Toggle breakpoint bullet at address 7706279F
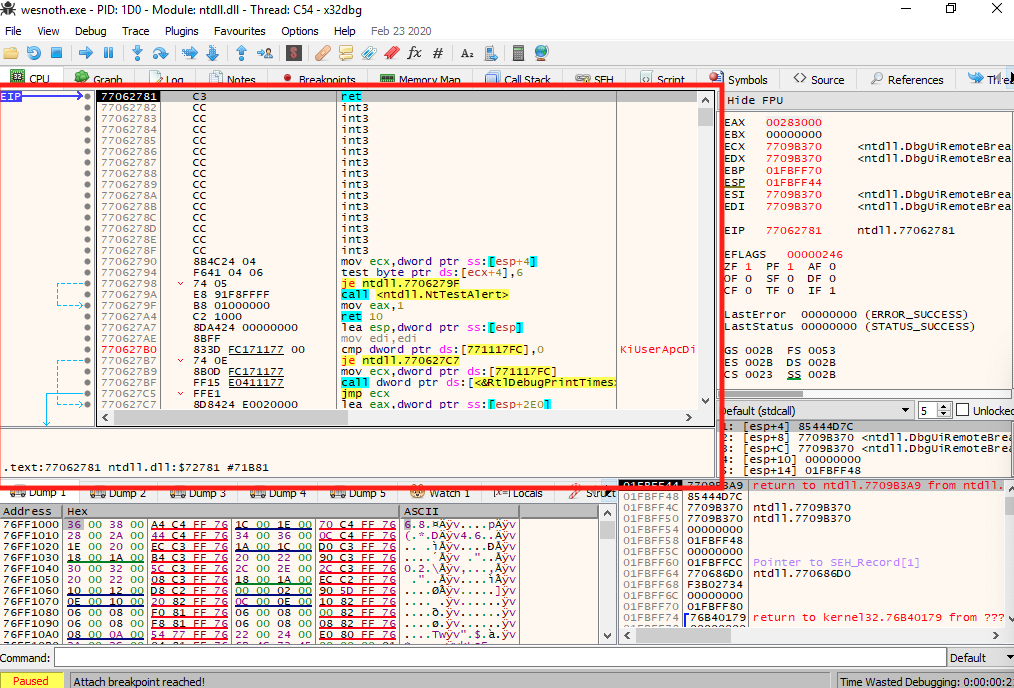Screen dimensions: 1014x688 click(87, 306)
